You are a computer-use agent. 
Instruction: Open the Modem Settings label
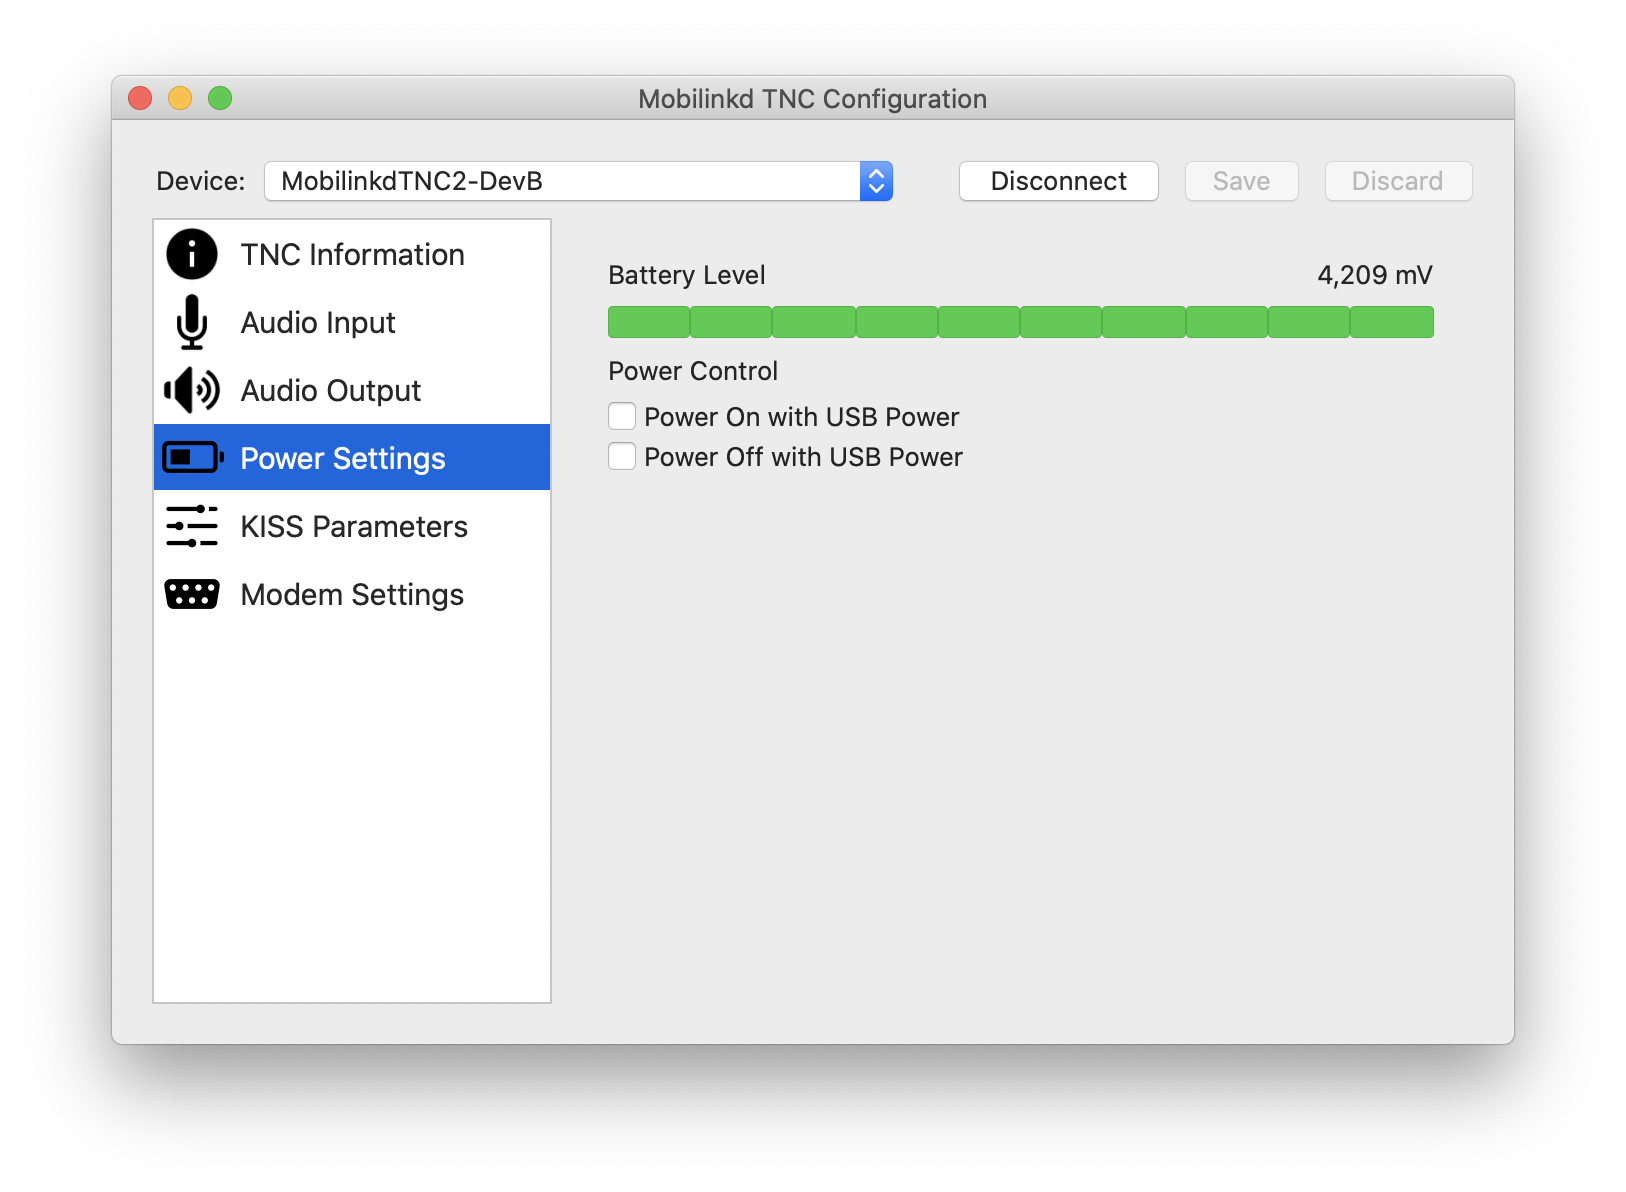click(352, 595)
